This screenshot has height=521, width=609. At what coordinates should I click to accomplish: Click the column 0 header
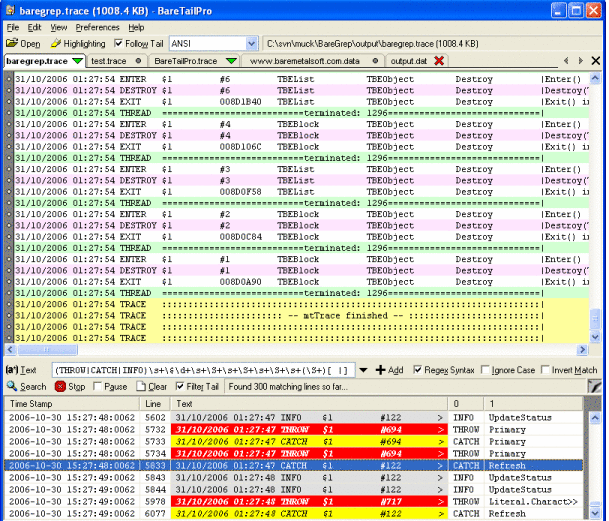[466, 404]
